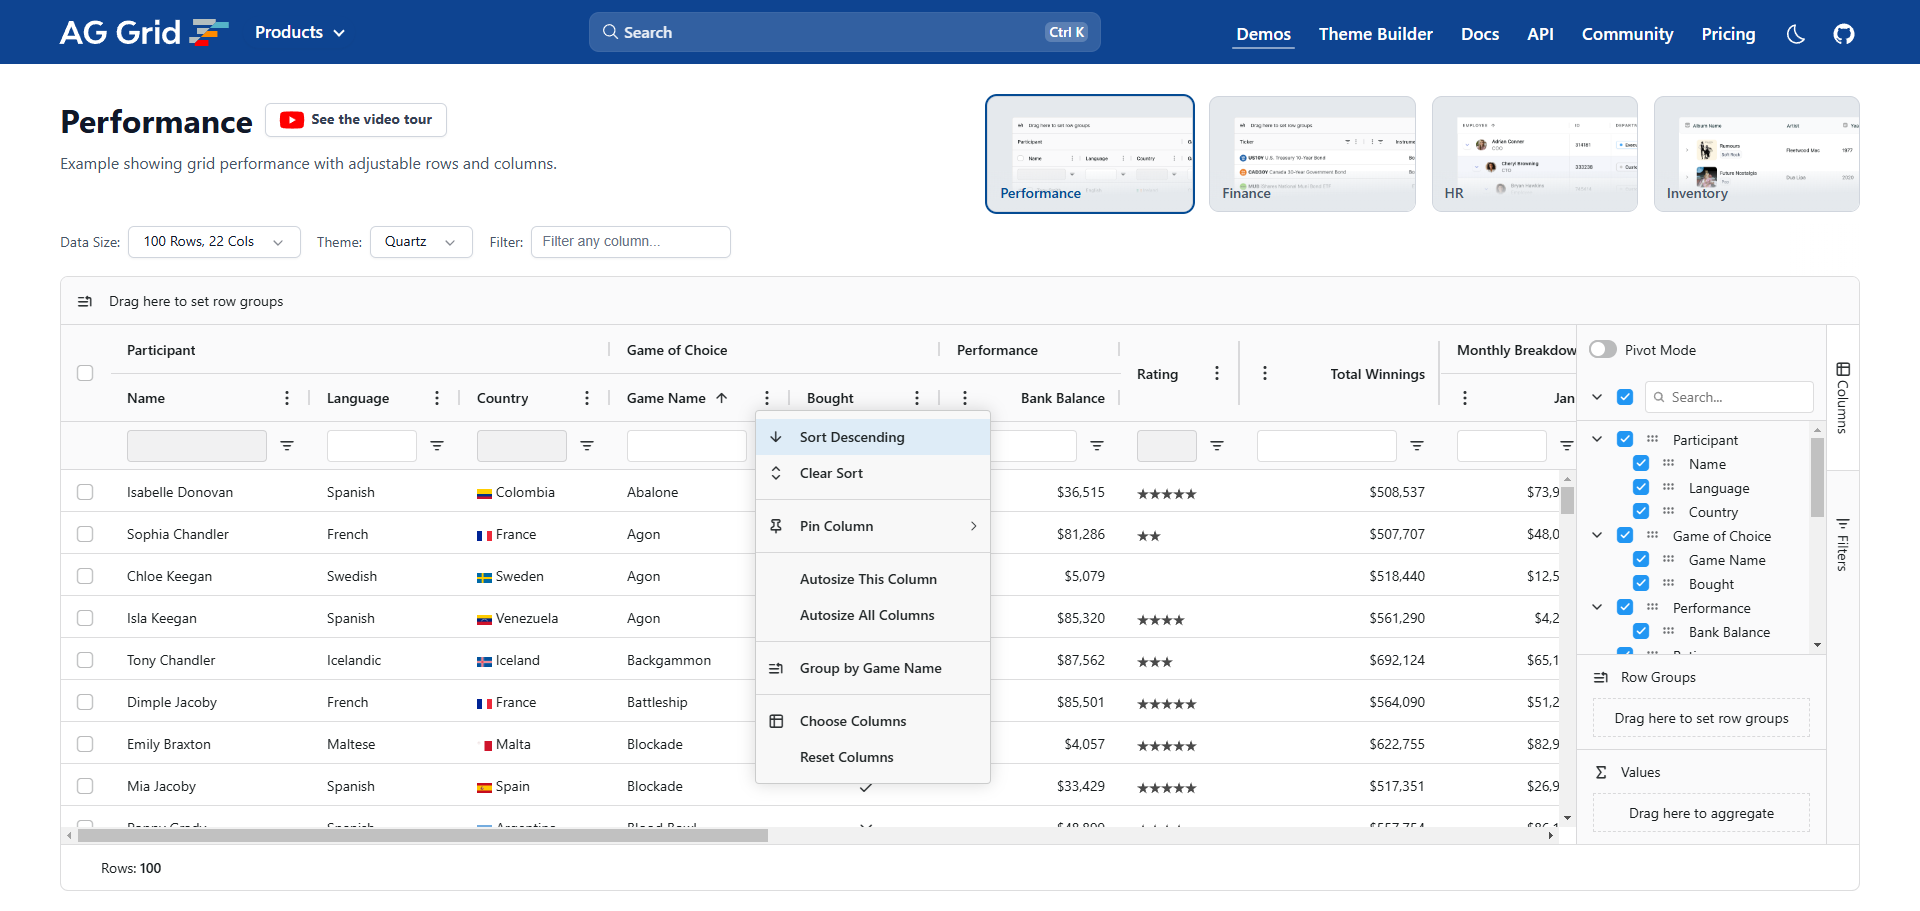This screenshot has height=911, width=1920.
Task: Click See the video tour button
Action: [356, 120]
